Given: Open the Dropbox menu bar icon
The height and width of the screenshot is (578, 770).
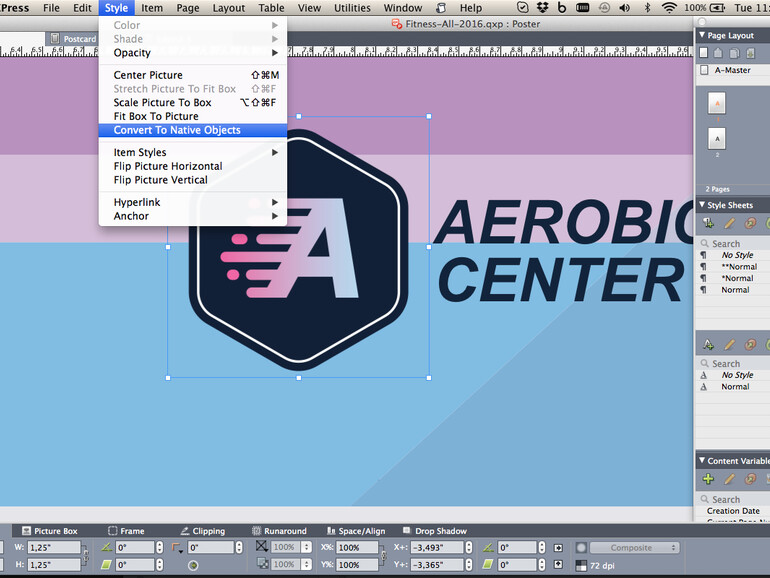Looking at the screenshot, I should [x=543, y=7].
